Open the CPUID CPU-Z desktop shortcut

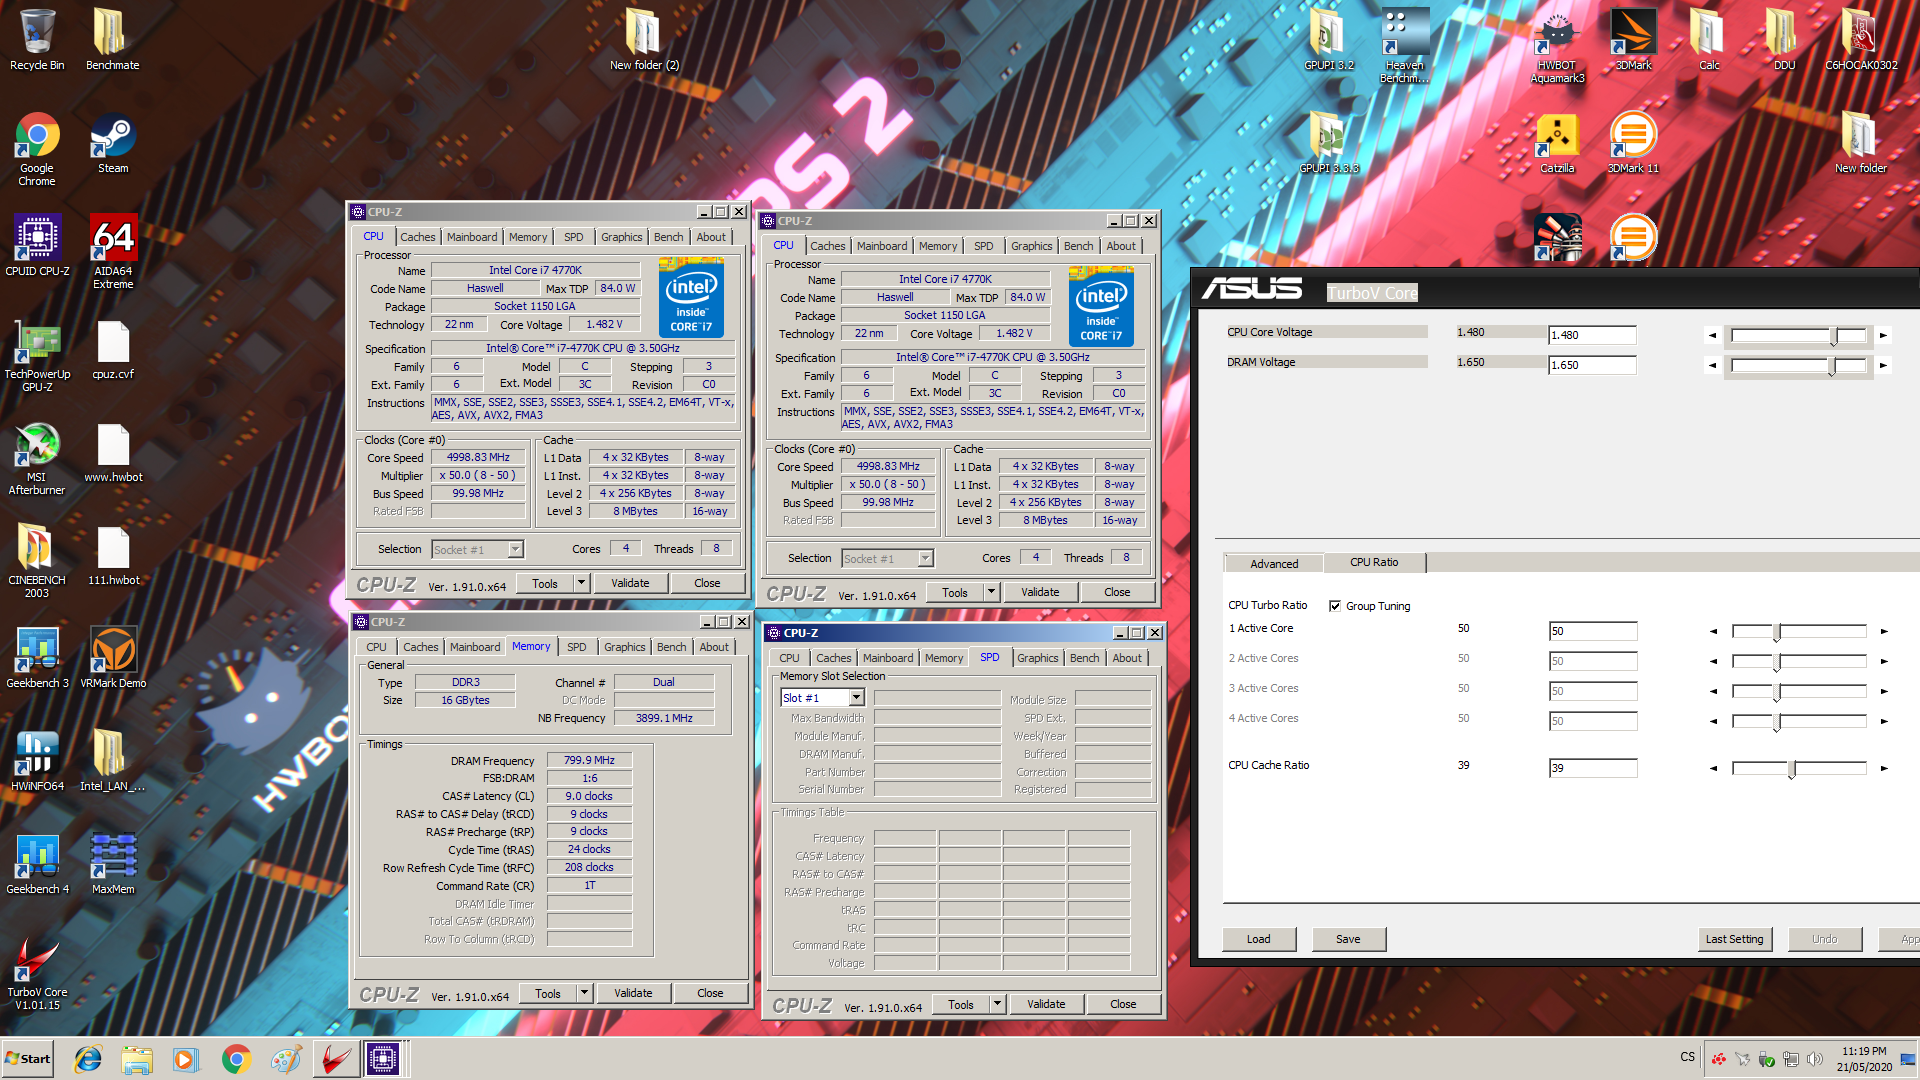(37, 245)
